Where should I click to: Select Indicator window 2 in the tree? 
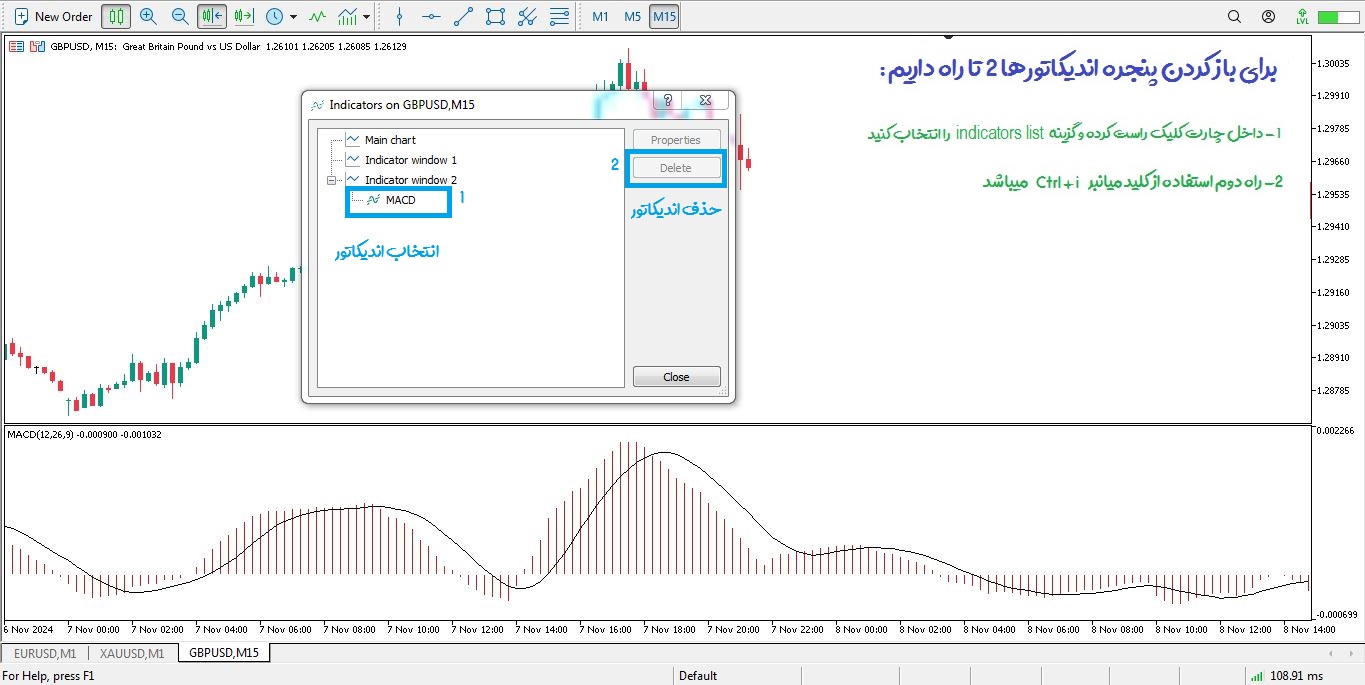coord(410,180)
